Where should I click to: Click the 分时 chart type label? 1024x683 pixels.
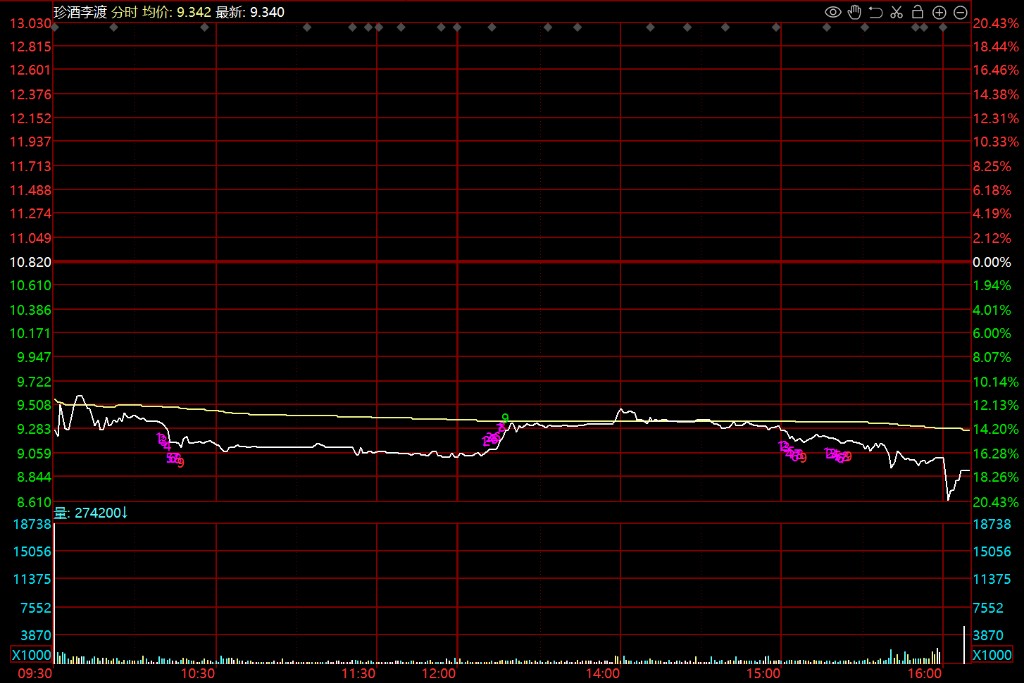(124, 12)
